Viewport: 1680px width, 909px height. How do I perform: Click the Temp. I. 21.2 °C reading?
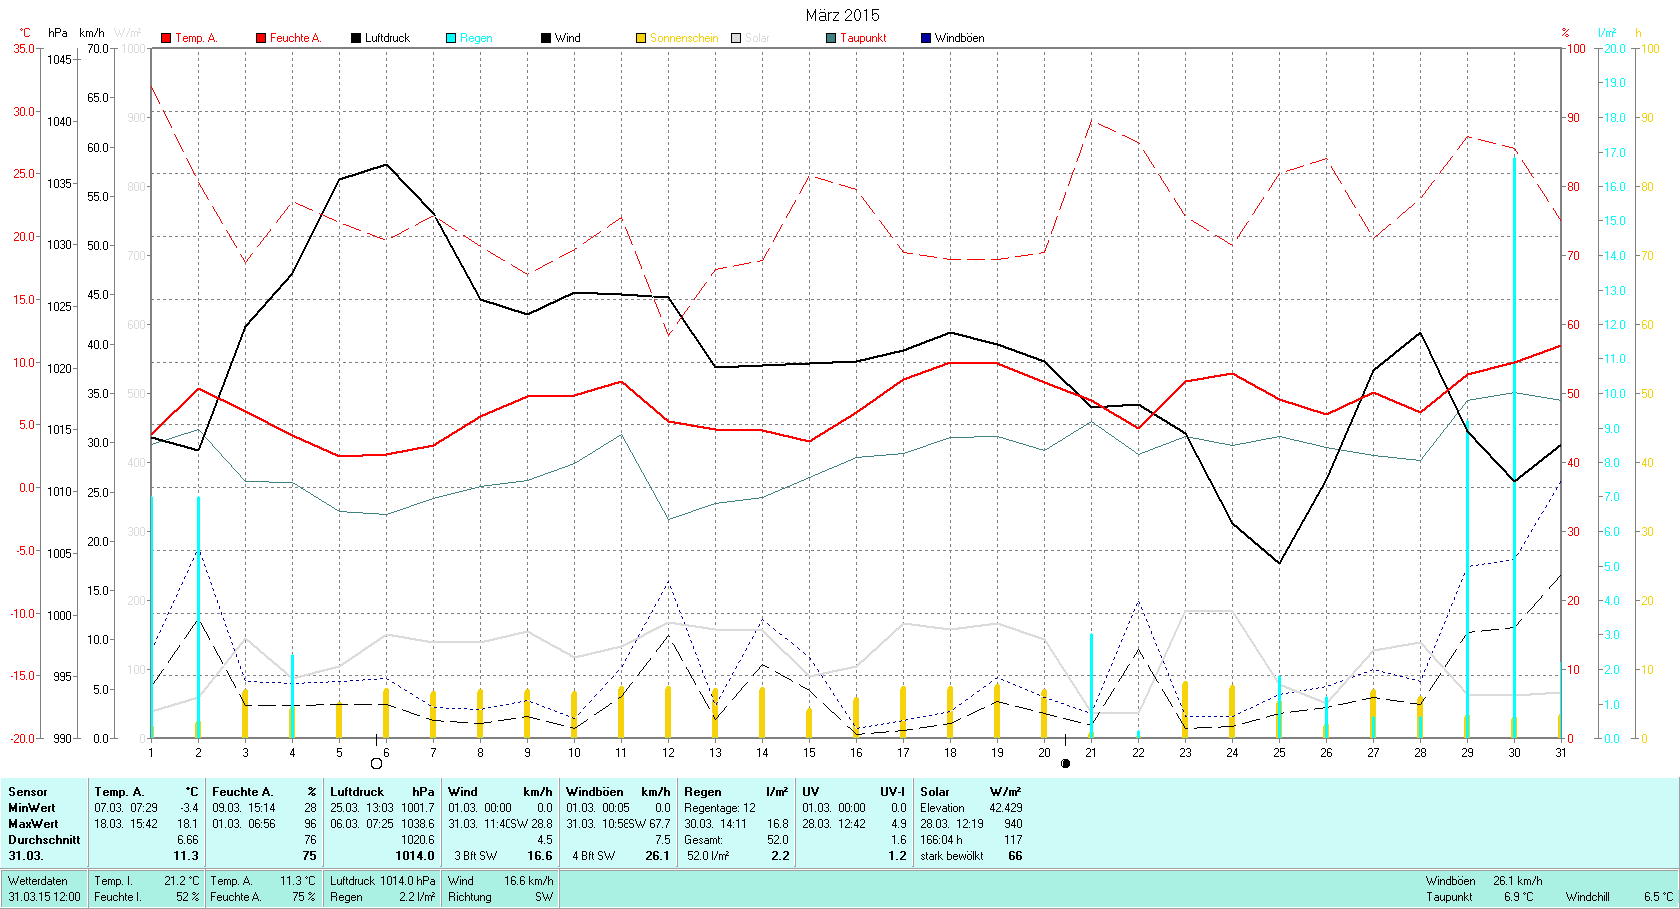[147, 881]
